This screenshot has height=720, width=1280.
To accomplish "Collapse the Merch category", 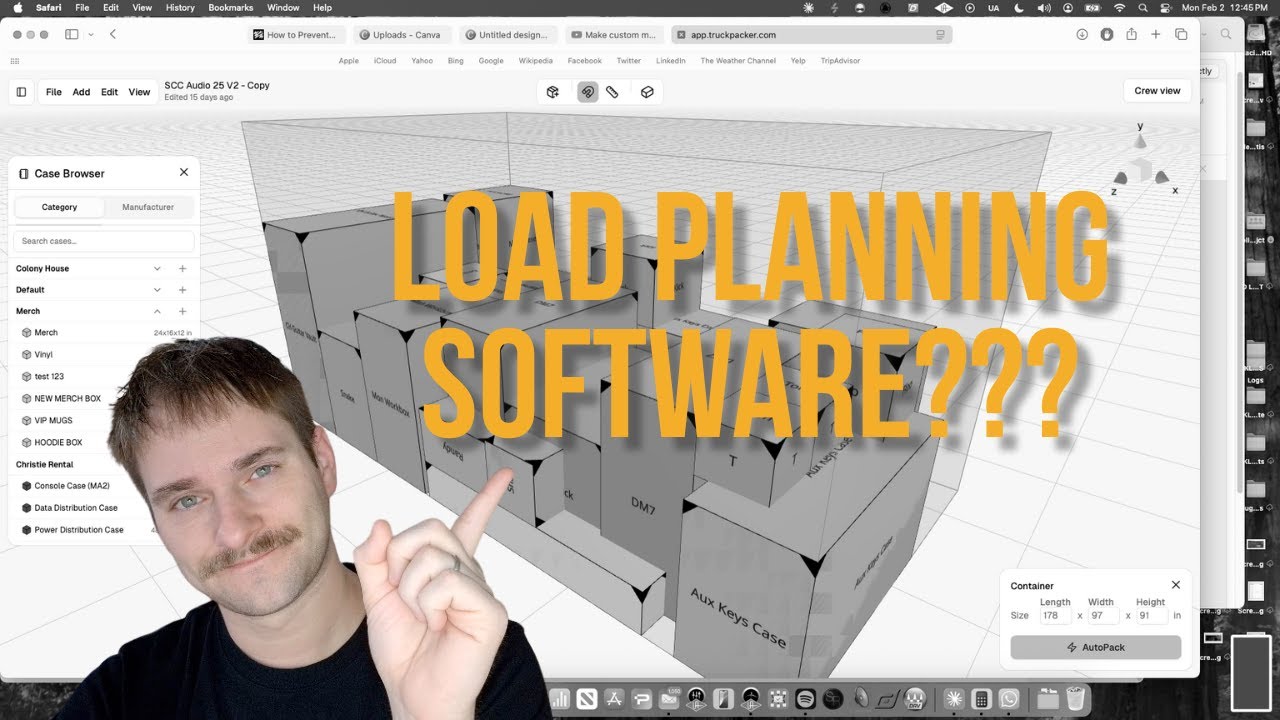I will tap(157, 311).
